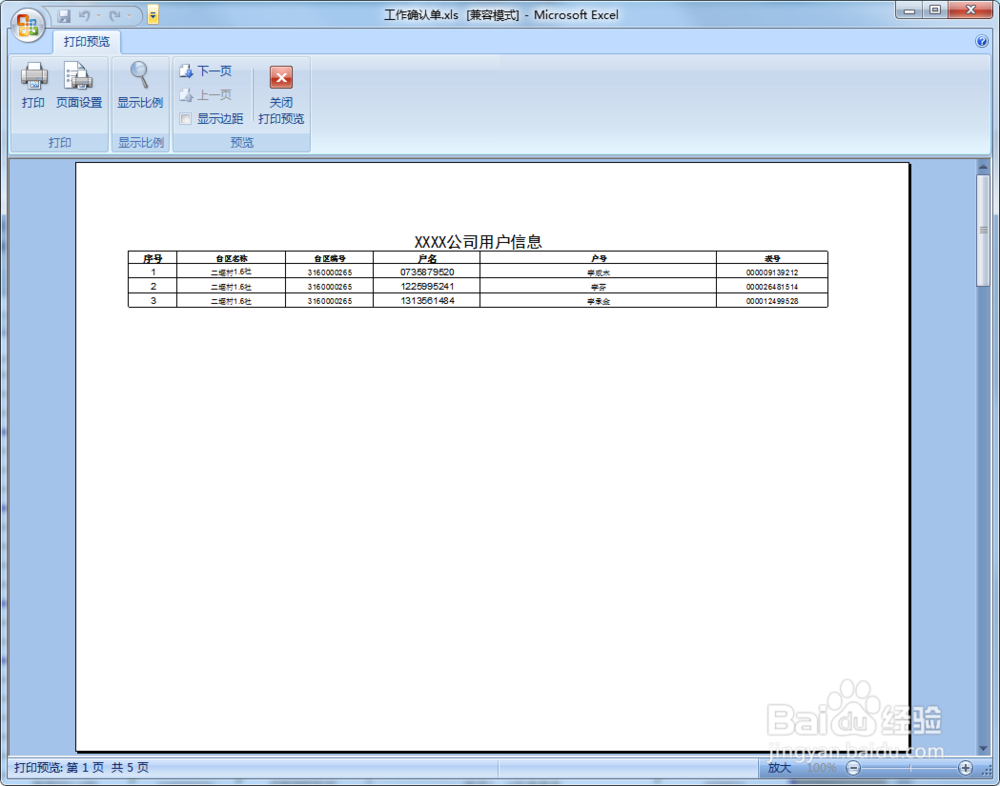Open 页面设置 page setup
1000x786 pixels.
pyautogui.click(x=79, y=85)
